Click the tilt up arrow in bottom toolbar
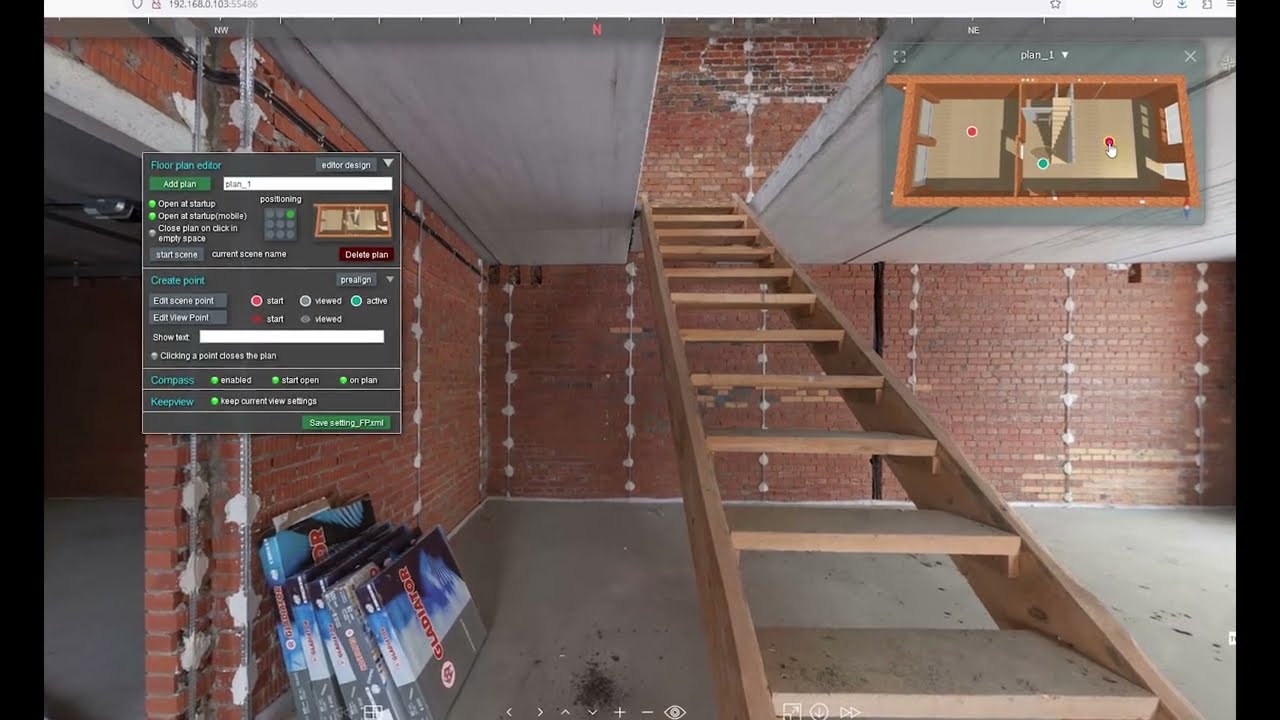The width and height of the screenshot is (1280, 720). 566,712
